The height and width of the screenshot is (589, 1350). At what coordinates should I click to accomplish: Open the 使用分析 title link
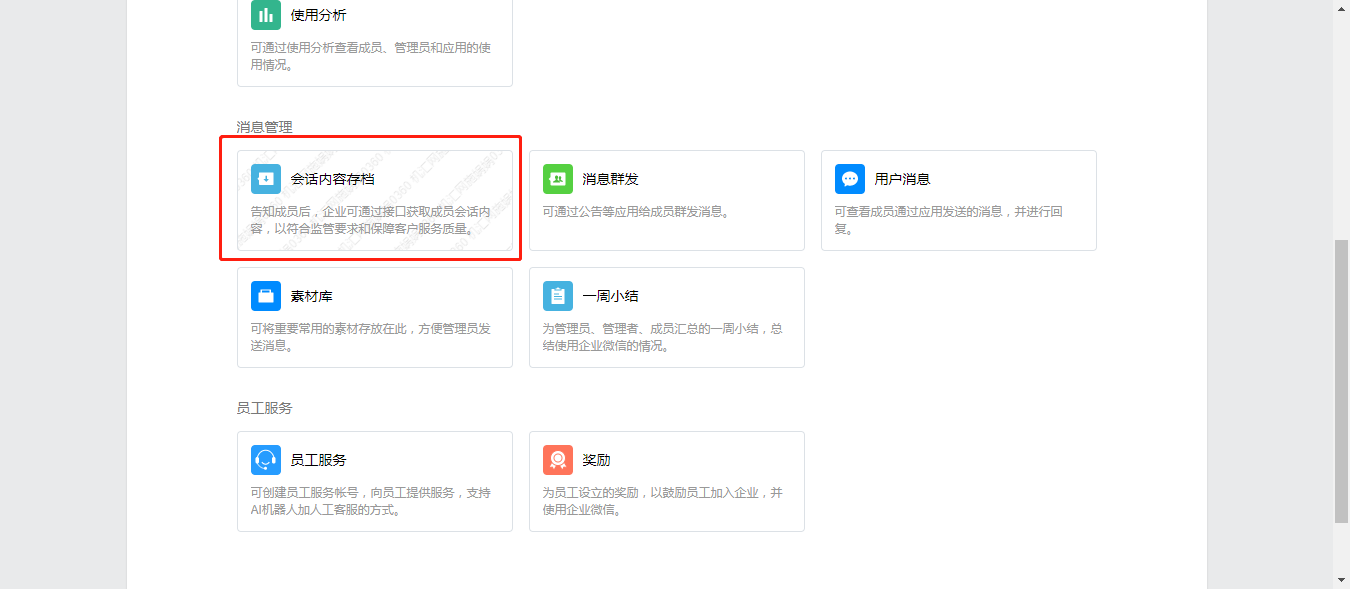[x=318, y=15]
